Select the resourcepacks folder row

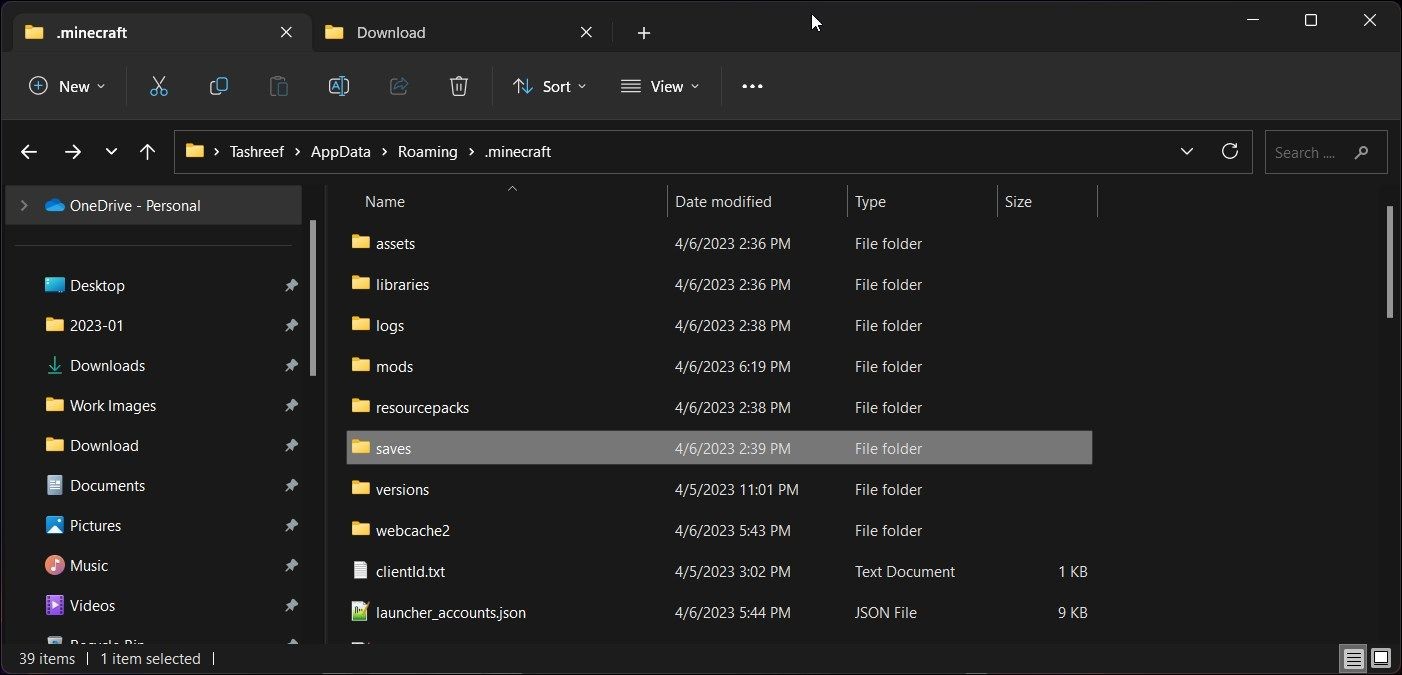[x=719, y=407]
